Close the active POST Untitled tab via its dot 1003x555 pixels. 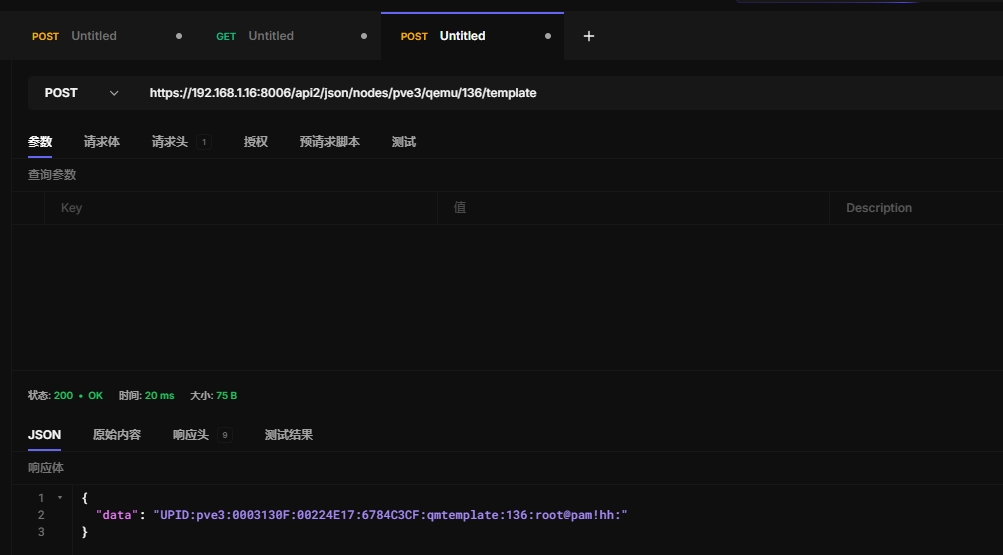548,36
